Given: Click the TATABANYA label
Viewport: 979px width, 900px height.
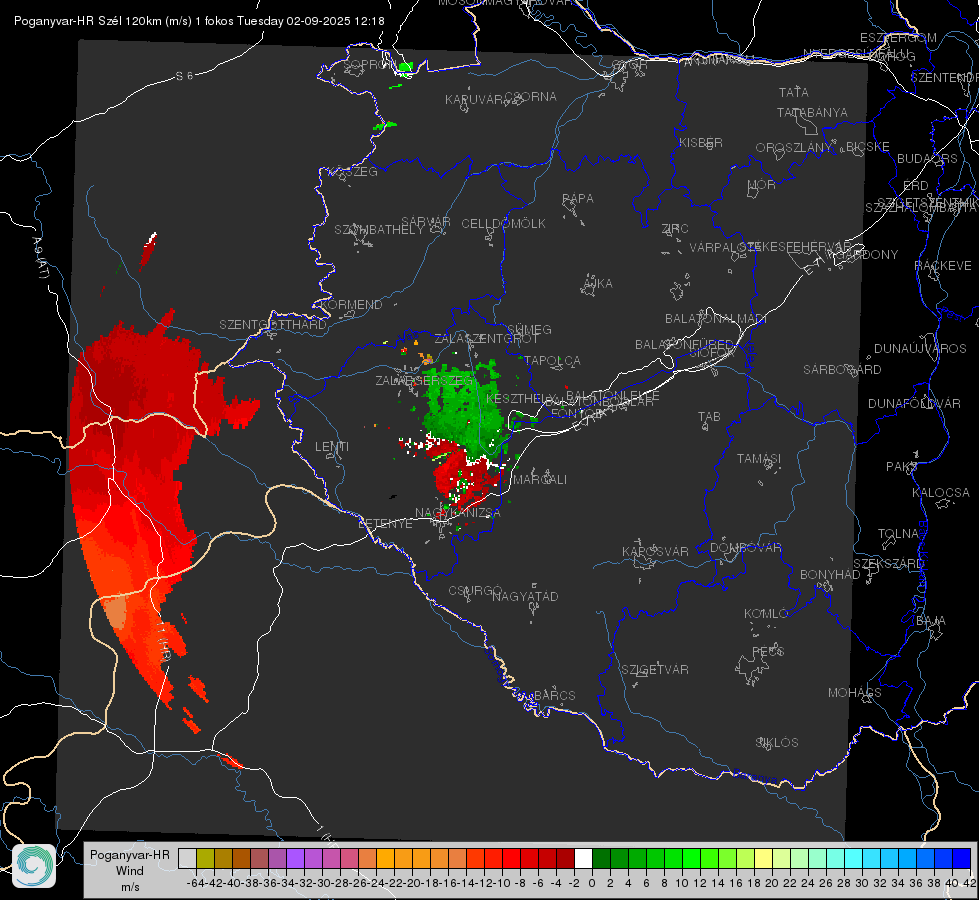Looking at the screenshot, I should tap(812, 112).
